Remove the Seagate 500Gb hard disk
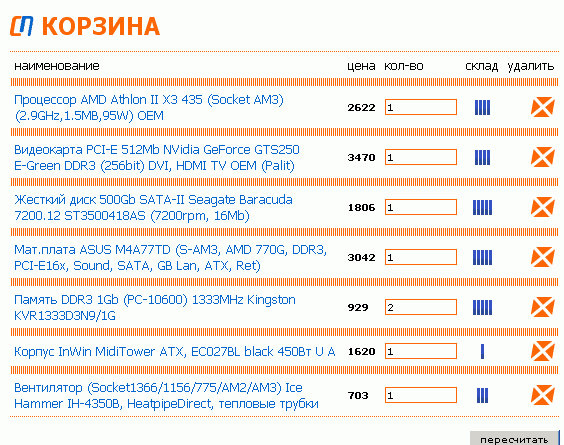 pyautogui.click(x=542, y=207)
